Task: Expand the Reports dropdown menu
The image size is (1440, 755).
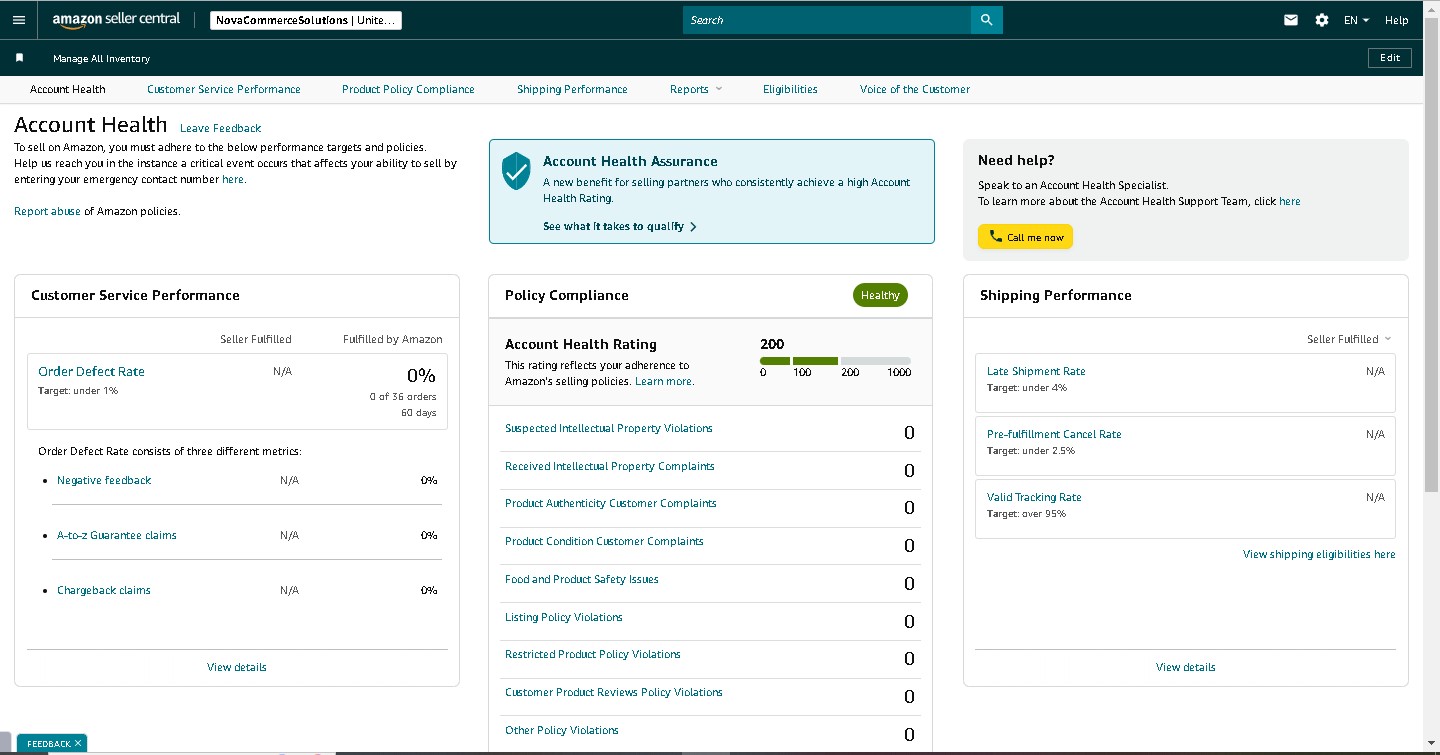Action: coord(696,89)
